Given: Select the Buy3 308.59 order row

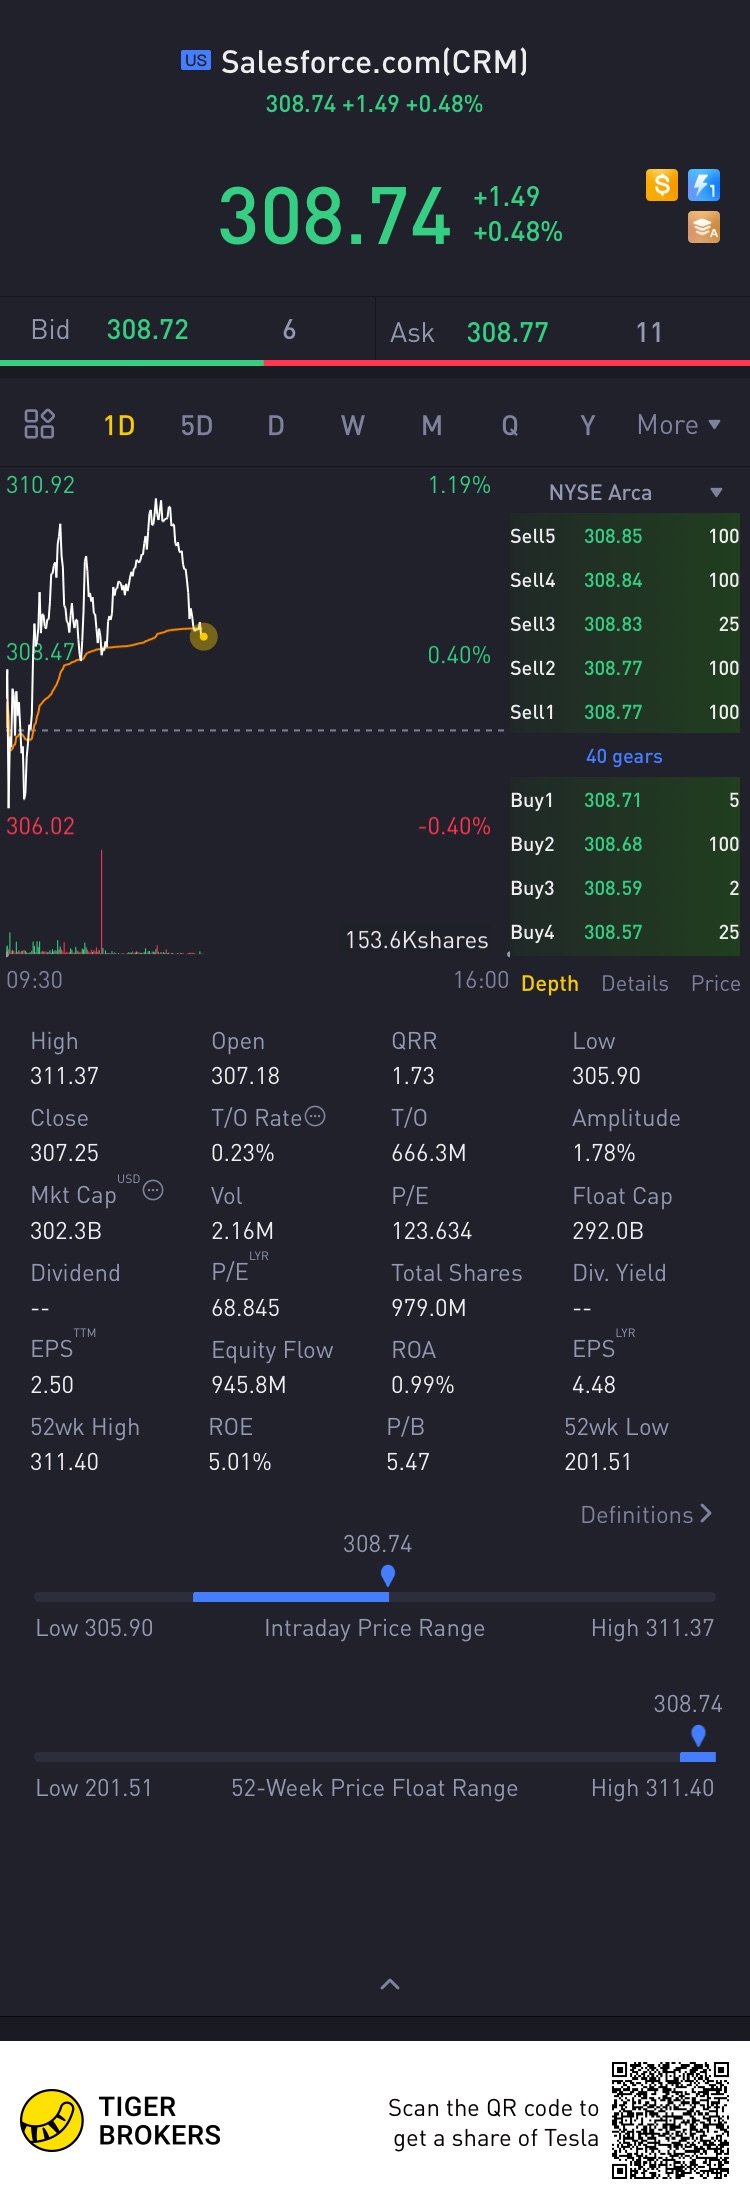Looking at the screenshot, I should (625, 888).
